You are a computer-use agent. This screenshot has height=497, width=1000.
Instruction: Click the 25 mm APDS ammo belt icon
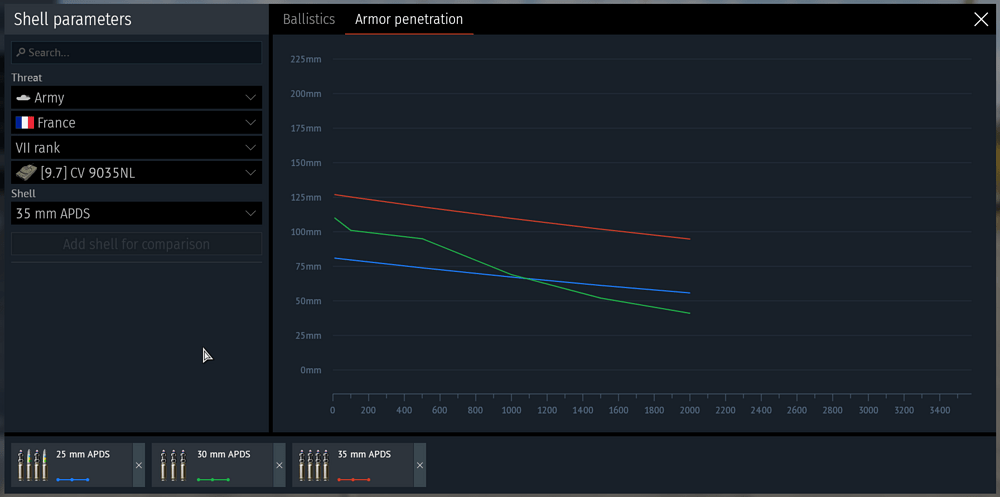32,465
